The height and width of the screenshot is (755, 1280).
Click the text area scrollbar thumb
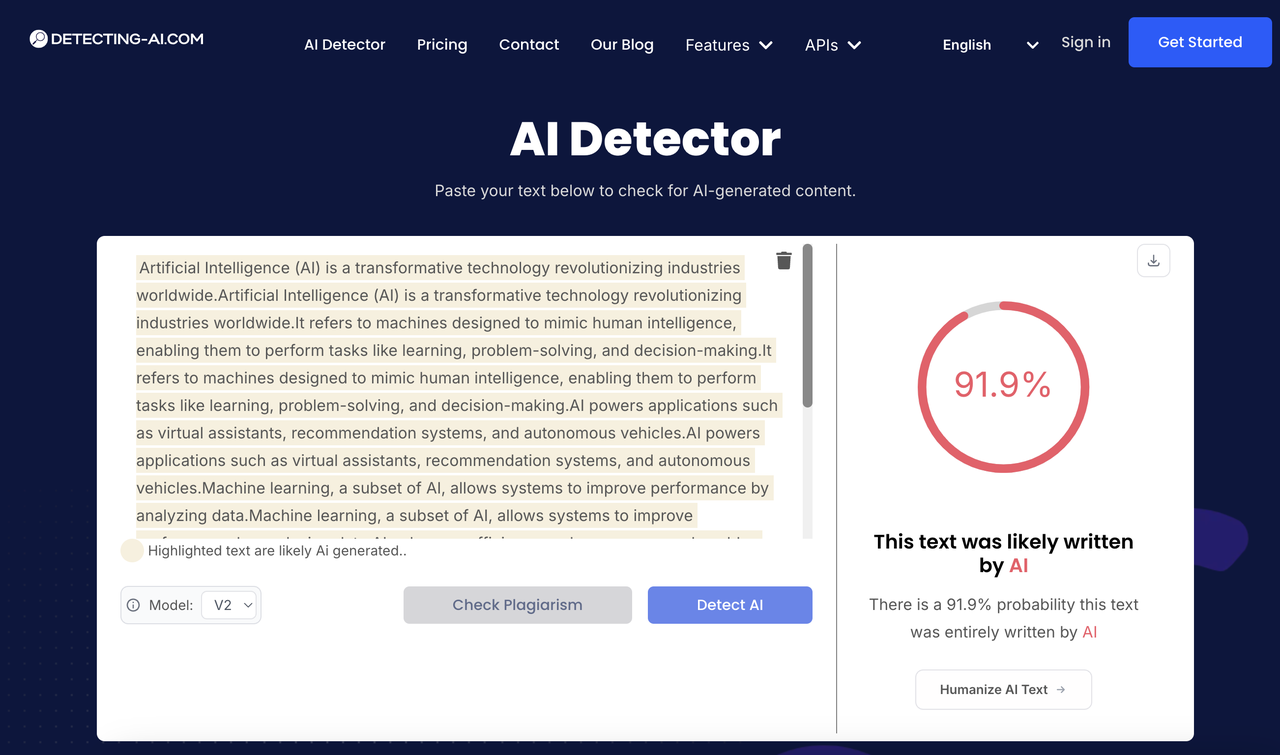[x=808, y=326]
